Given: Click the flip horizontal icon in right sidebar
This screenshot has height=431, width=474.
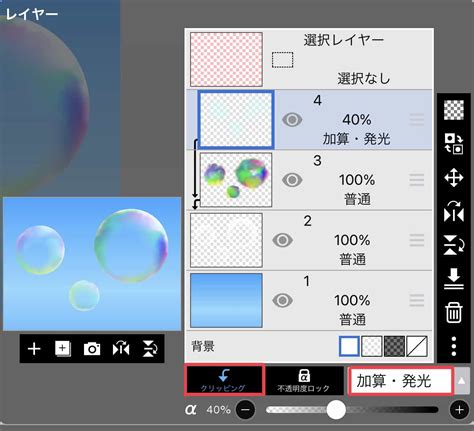Looking at the screenshot, I should tap(454, 211).
